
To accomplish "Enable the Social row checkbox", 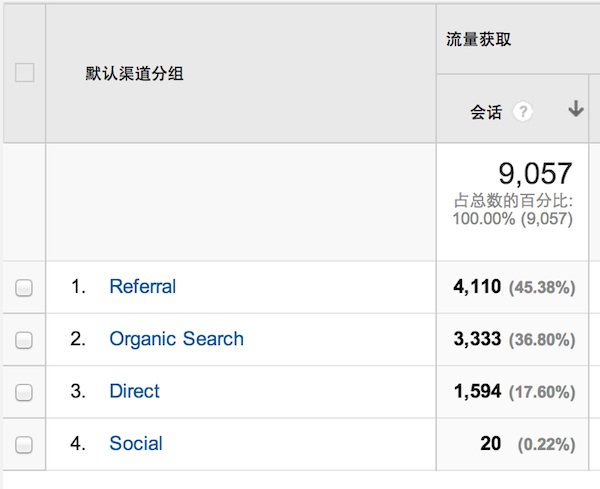I will click(x=25, y=444).
